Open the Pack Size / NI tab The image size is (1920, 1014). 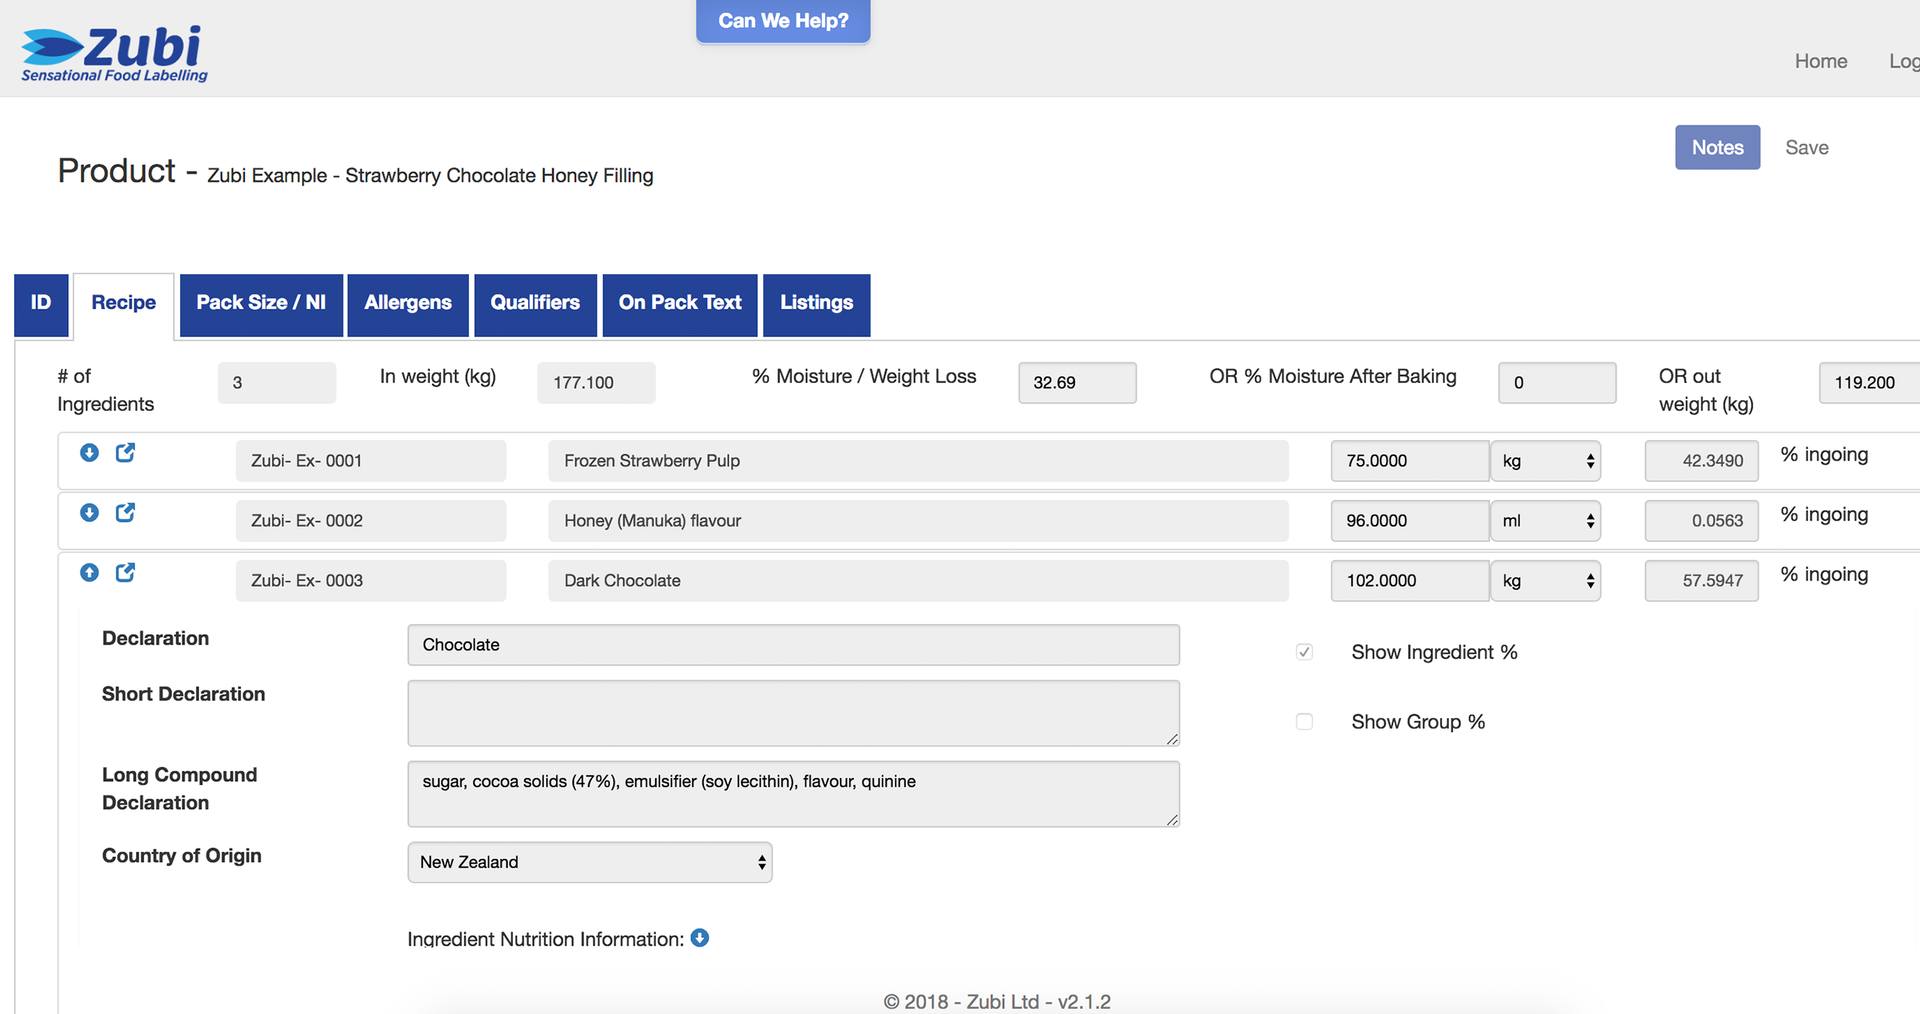coord(261,304)
